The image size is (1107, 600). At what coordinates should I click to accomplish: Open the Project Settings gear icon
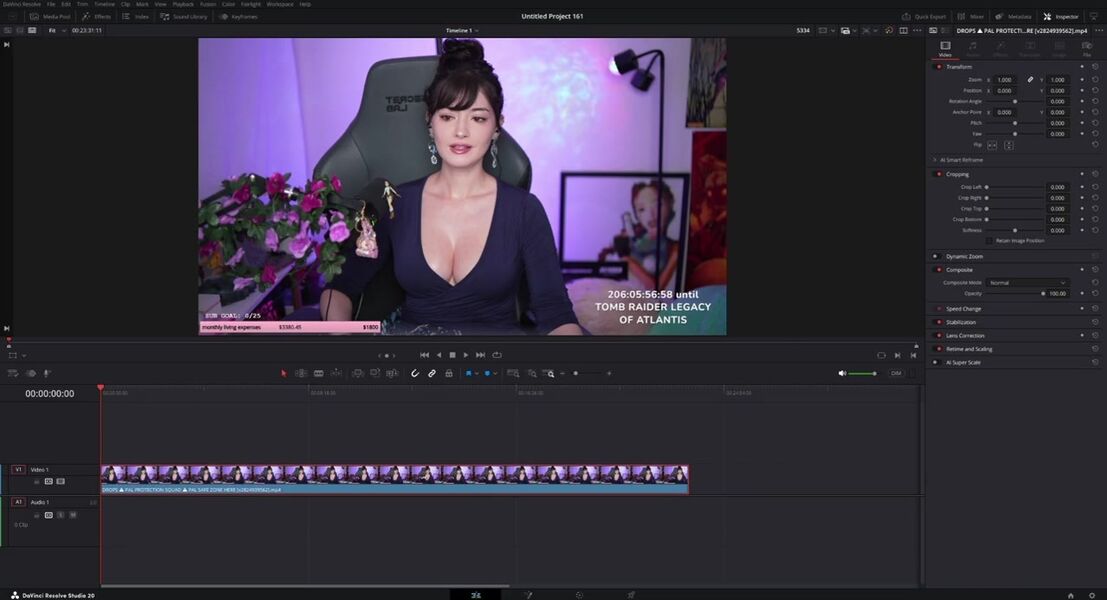click(1092, 595)
